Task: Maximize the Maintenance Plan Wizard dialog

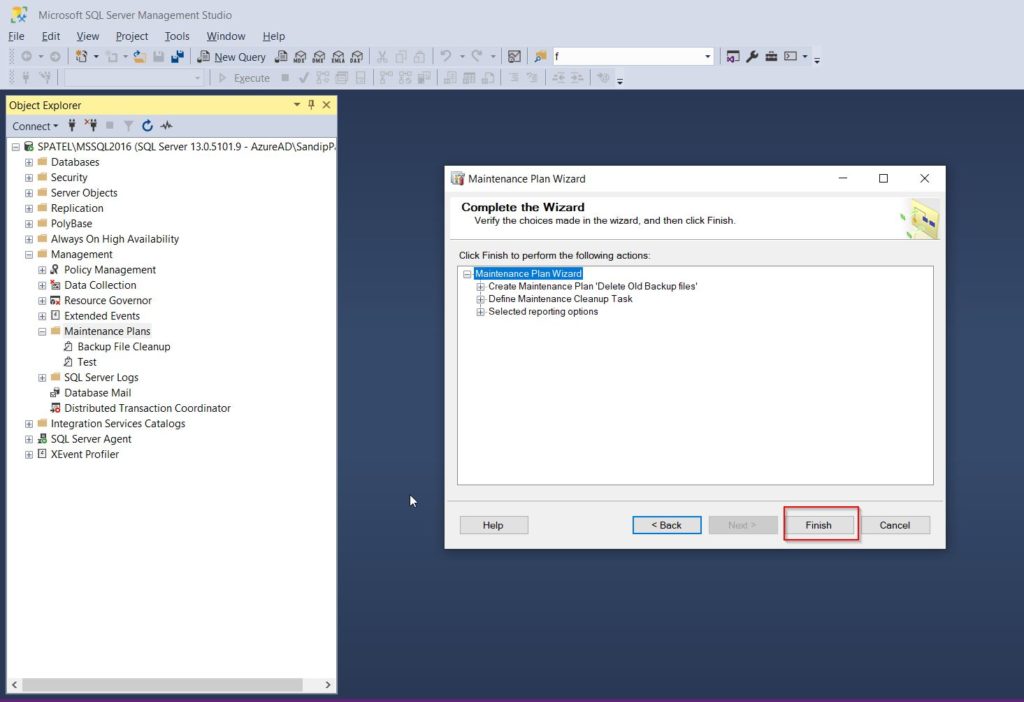Action: click(883, 178)
